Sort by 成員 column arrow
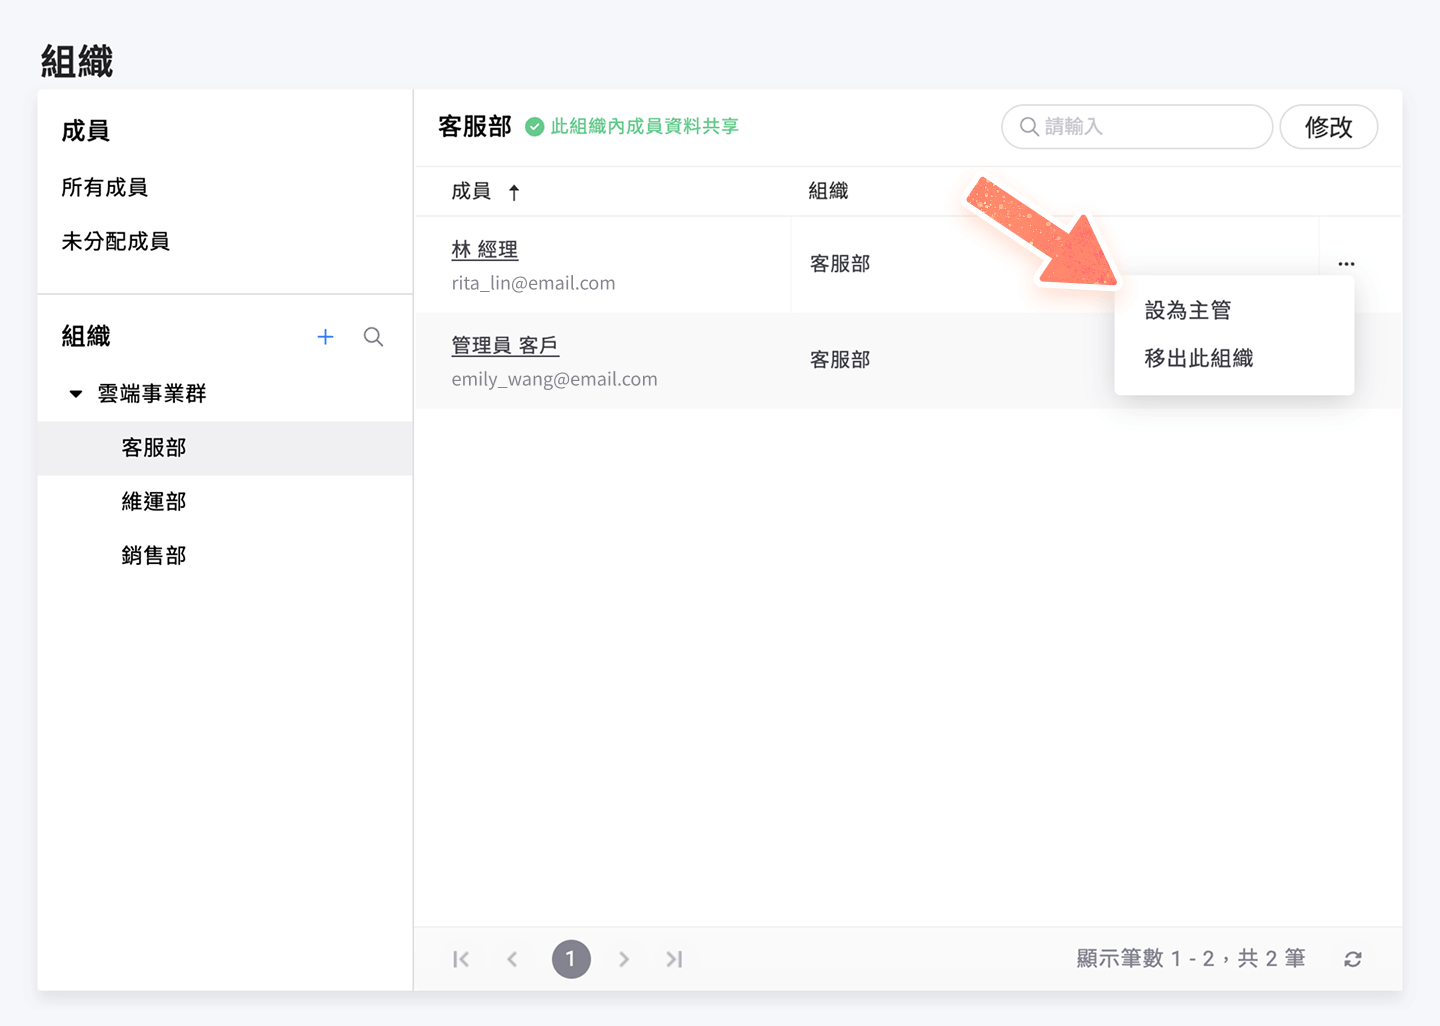 click(x=514, y=192)
